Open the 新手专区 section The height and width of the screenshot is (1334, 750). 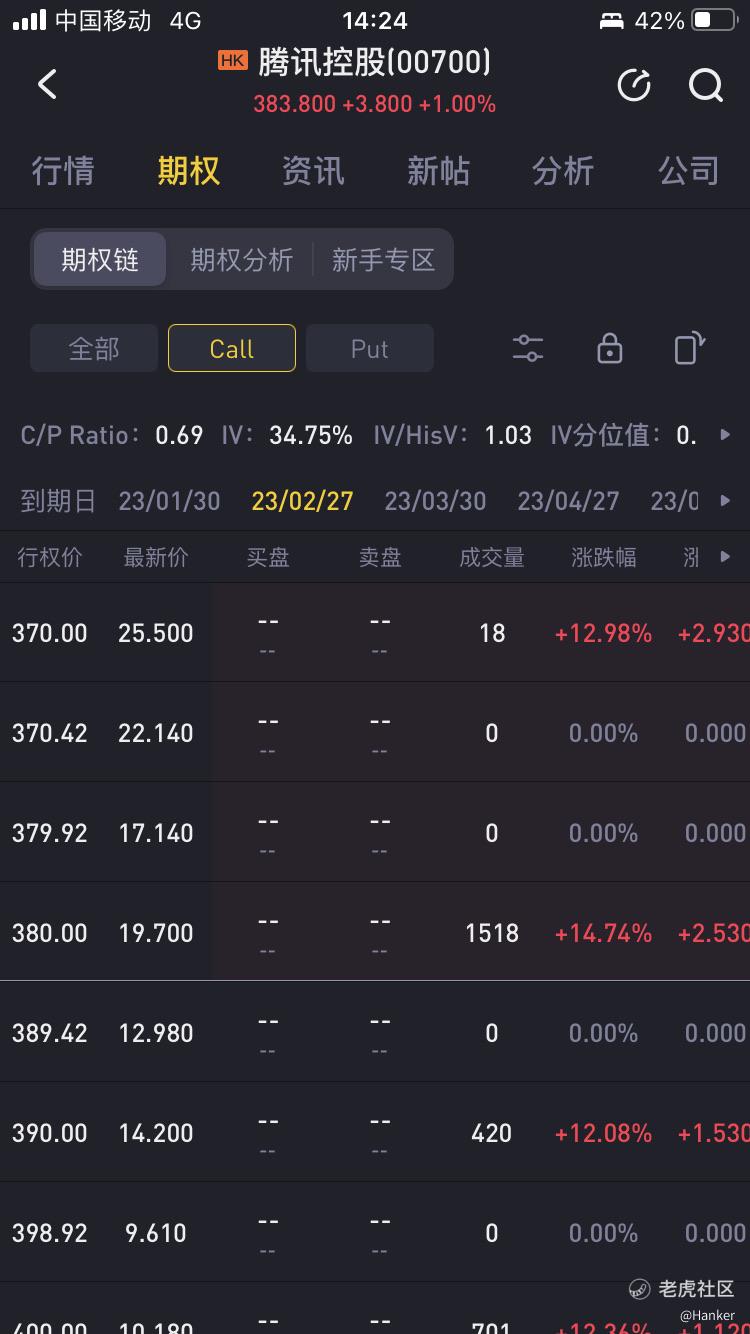click(384, 260)
